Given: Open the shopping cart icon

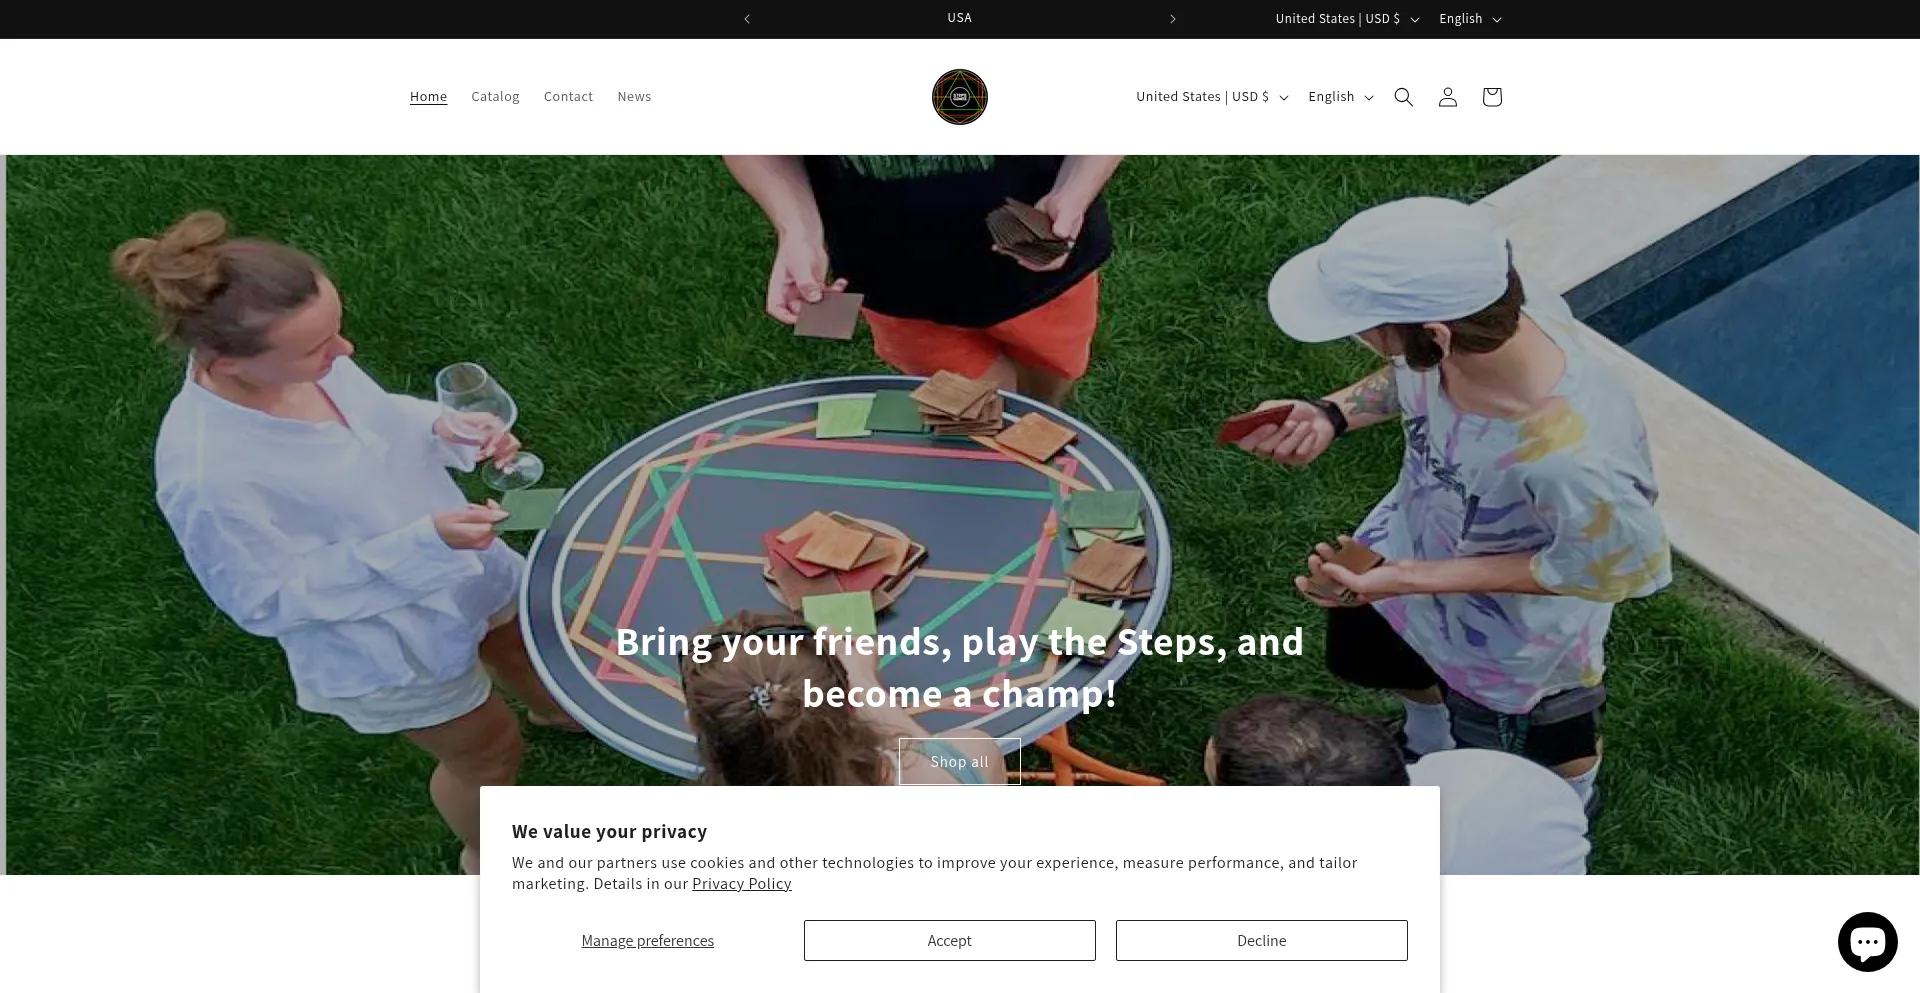Looking at the screenshot, I should click(x=1491, y=97).
